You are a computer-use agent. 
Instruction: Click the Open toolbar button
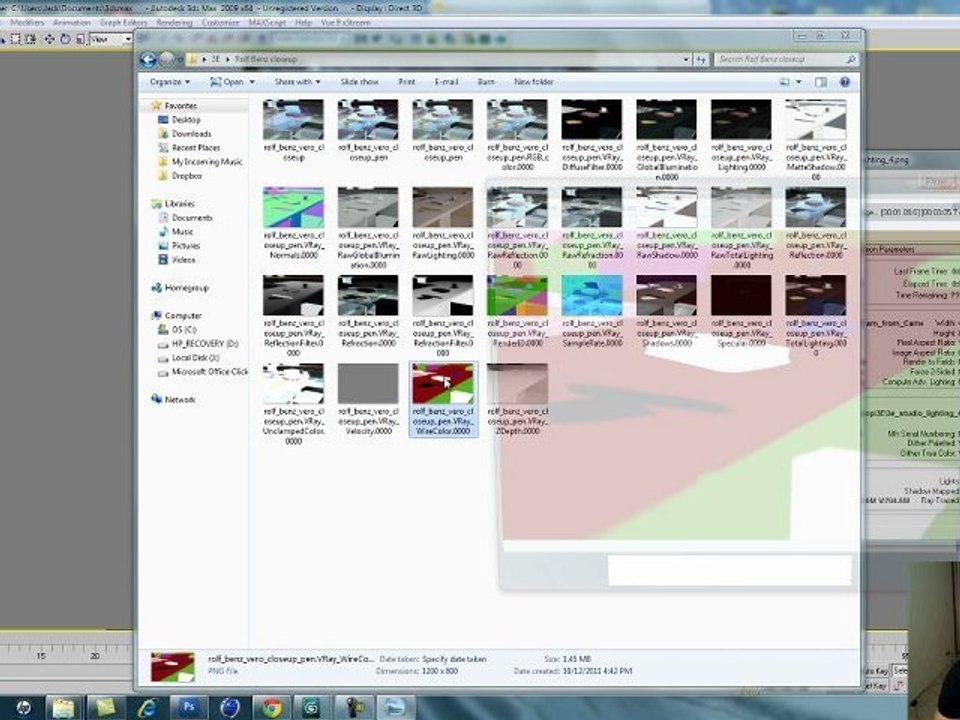click(x=227, y=81)
